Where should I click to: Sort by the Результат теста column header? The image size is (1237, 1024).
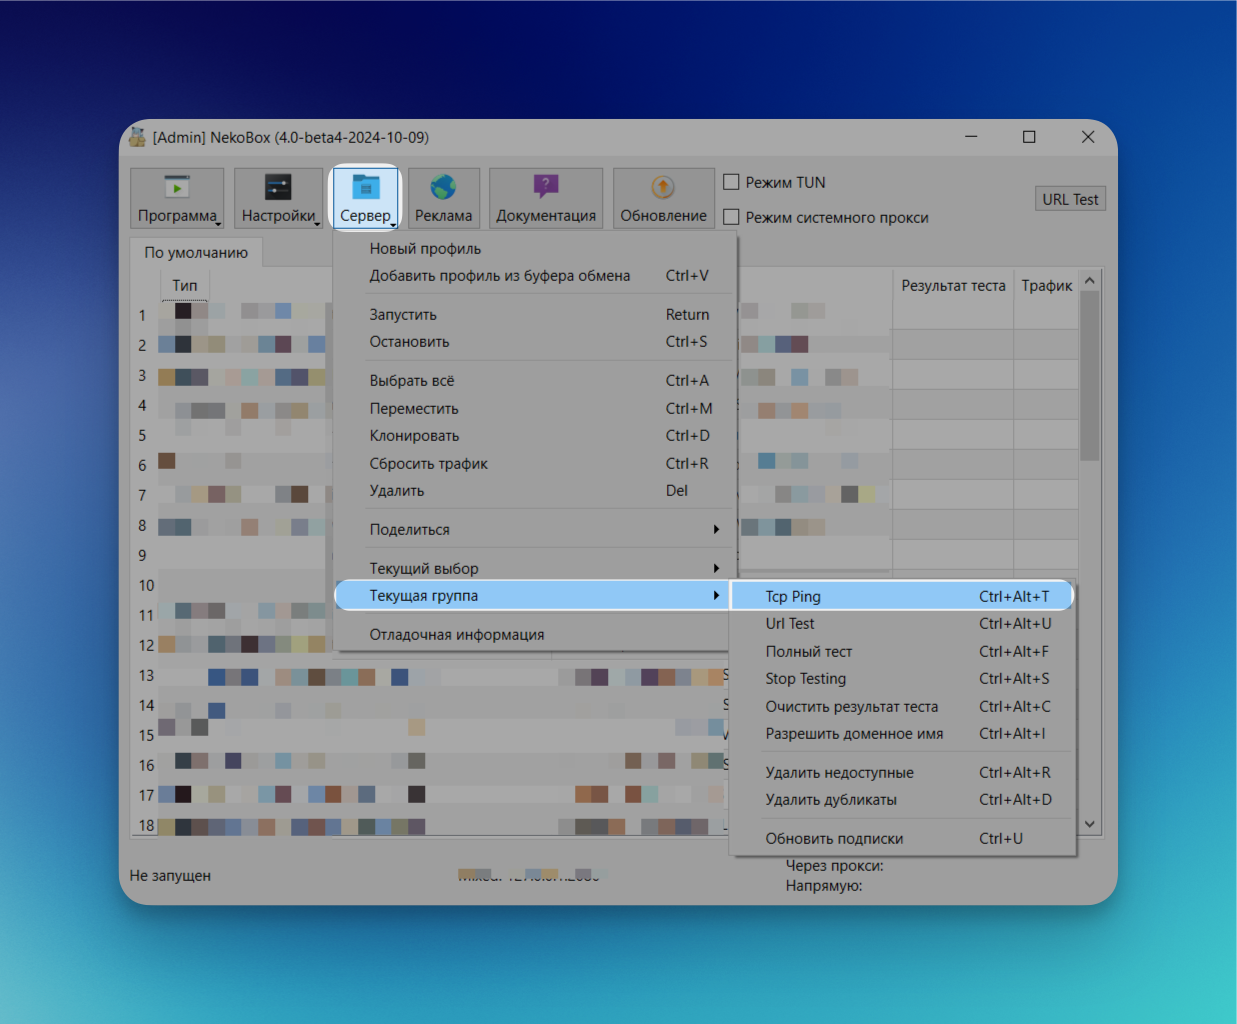point(953,285)
